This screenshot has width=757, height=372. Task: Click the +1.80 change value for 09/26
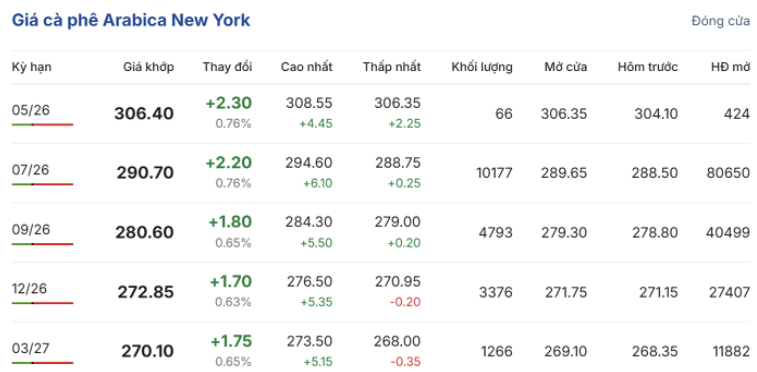tap(230, 222)
